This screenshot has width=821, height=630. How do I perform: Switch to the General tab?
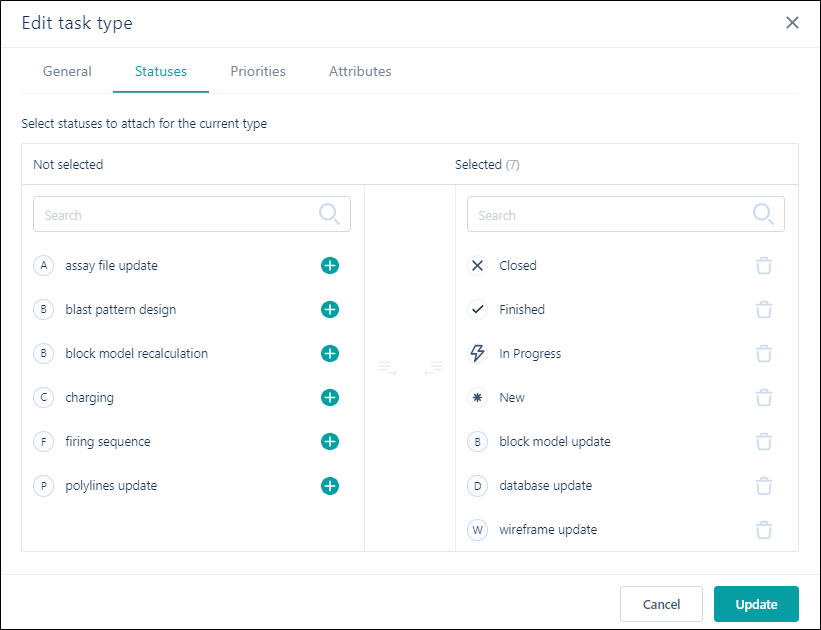[67, 71]
